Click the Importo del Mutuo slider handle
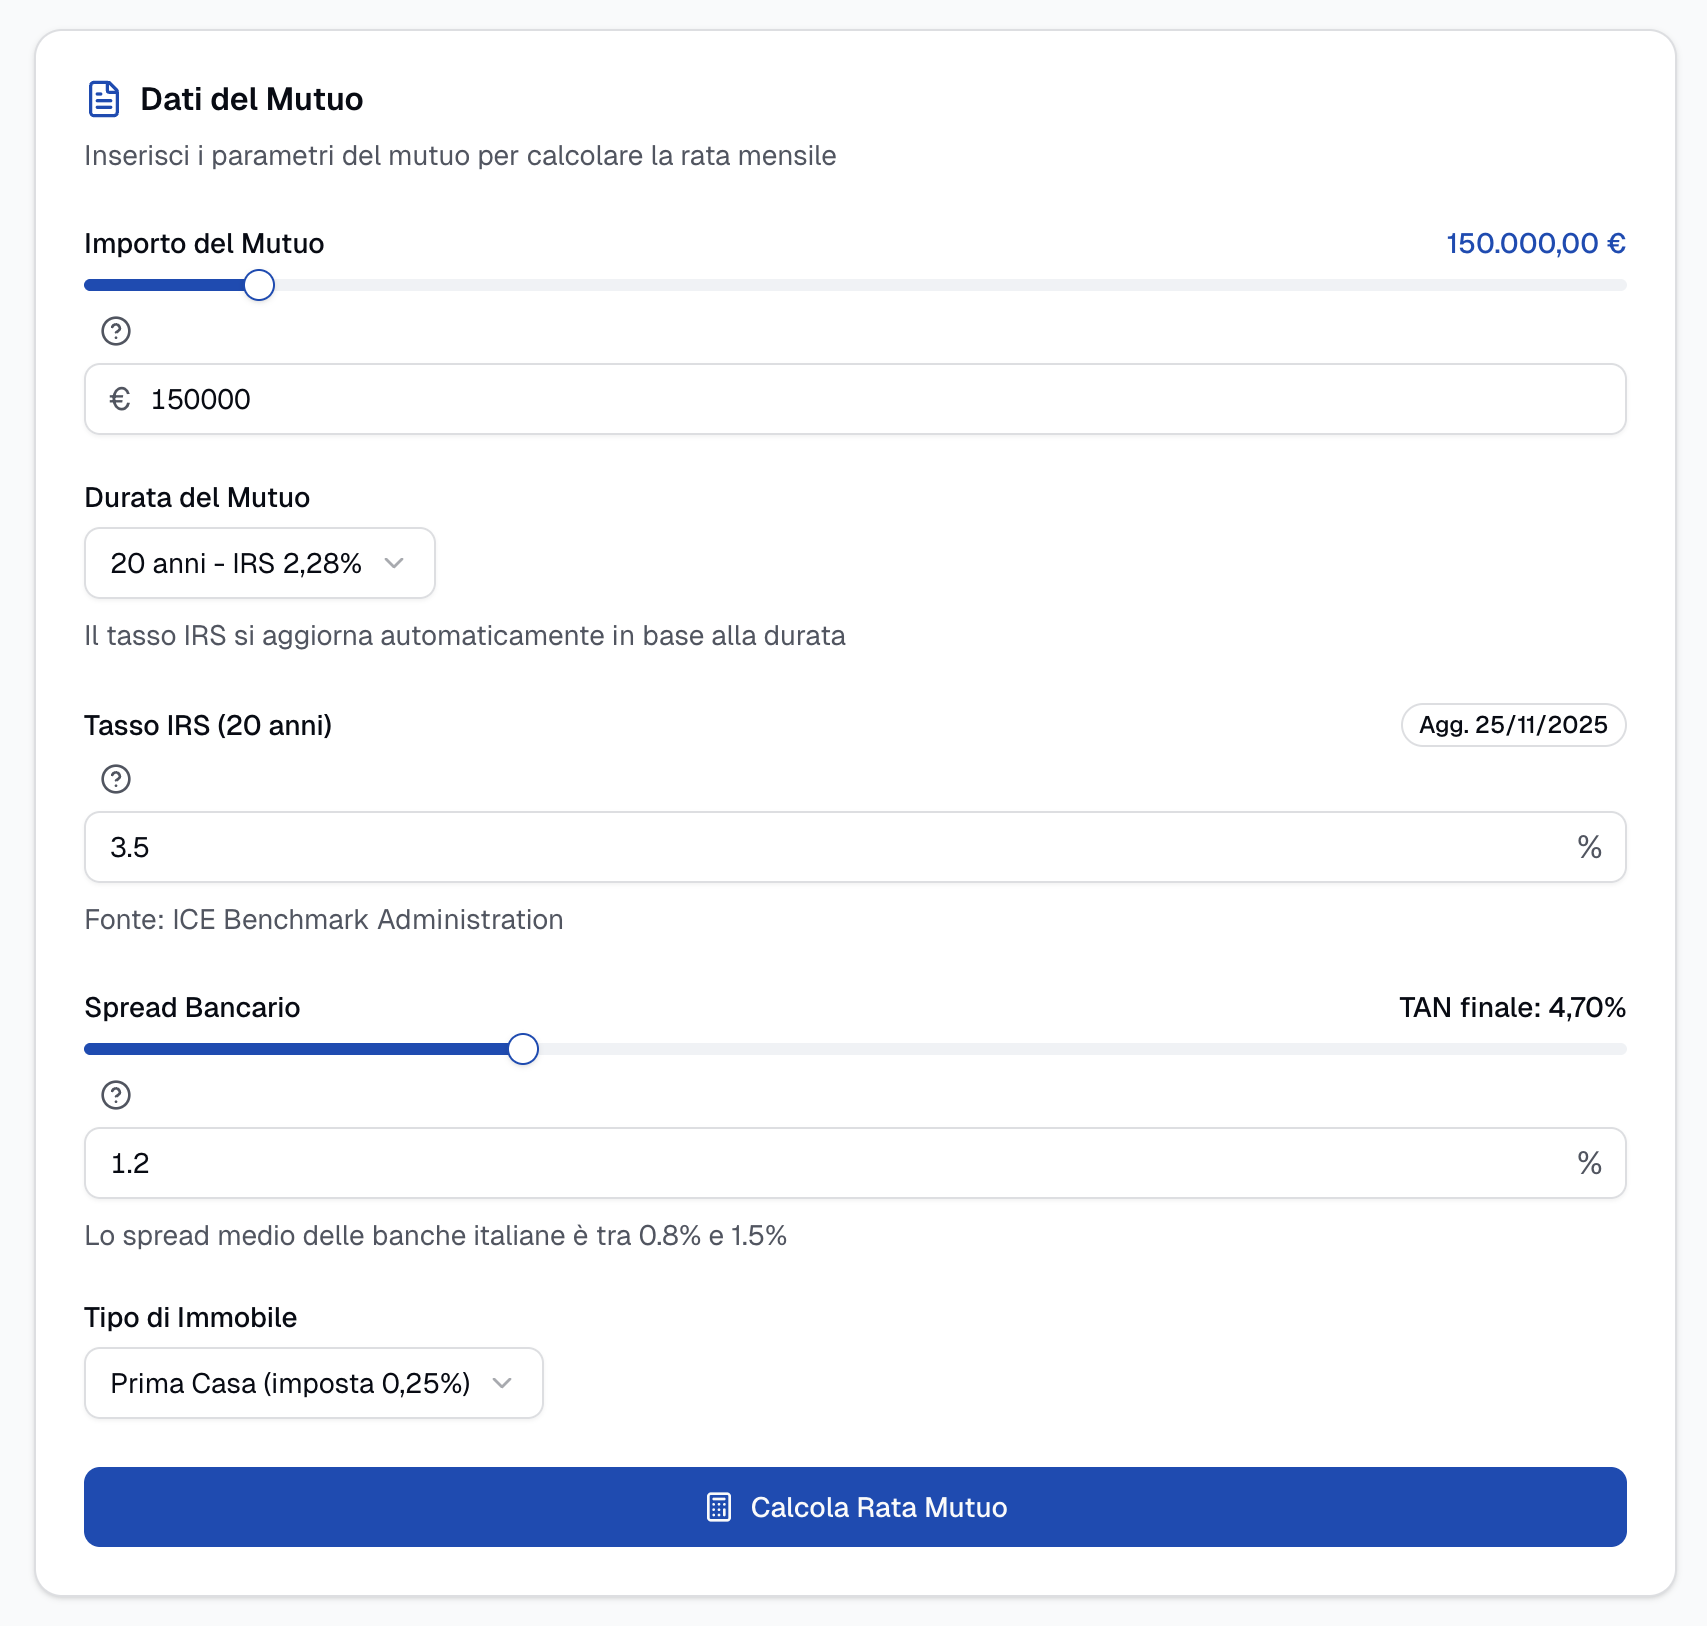This screenshot has height=1626, width=1707. pos(259,285)
